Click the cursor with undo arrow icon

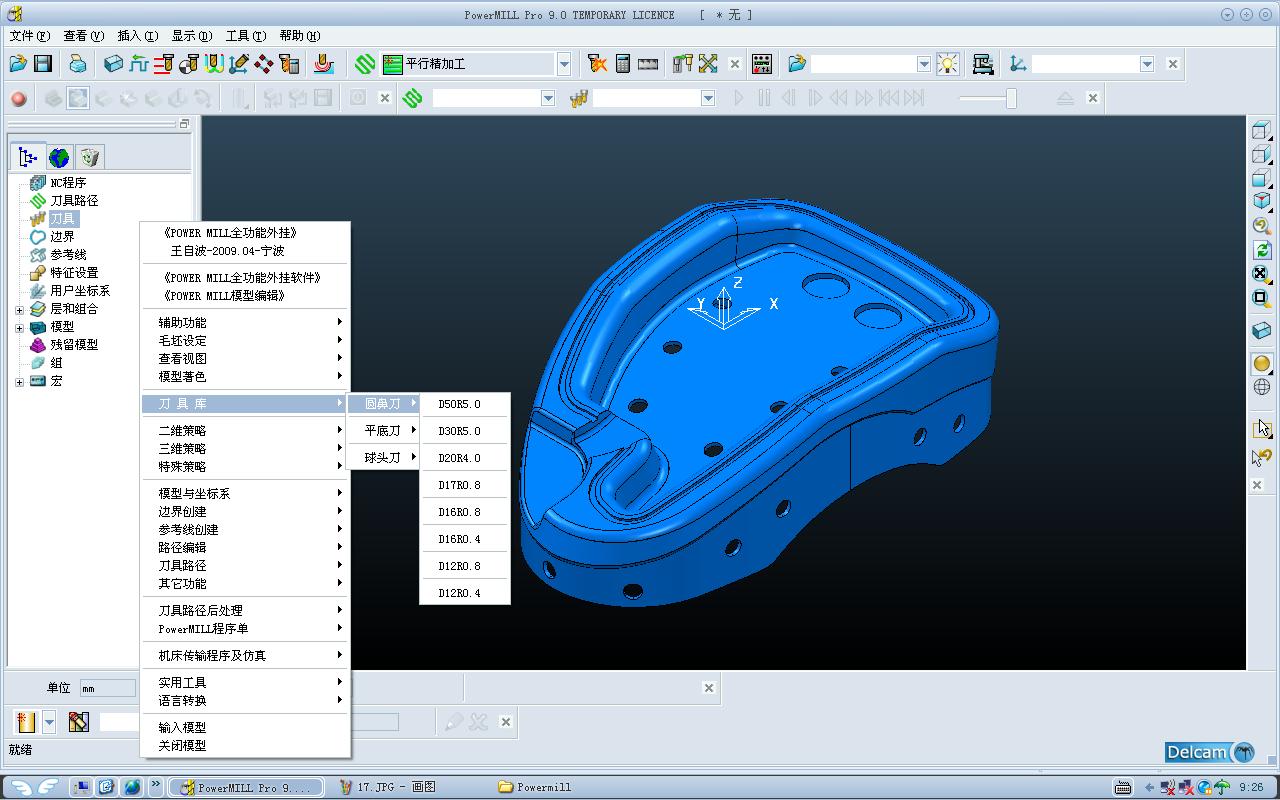(x=1261, y=458)
